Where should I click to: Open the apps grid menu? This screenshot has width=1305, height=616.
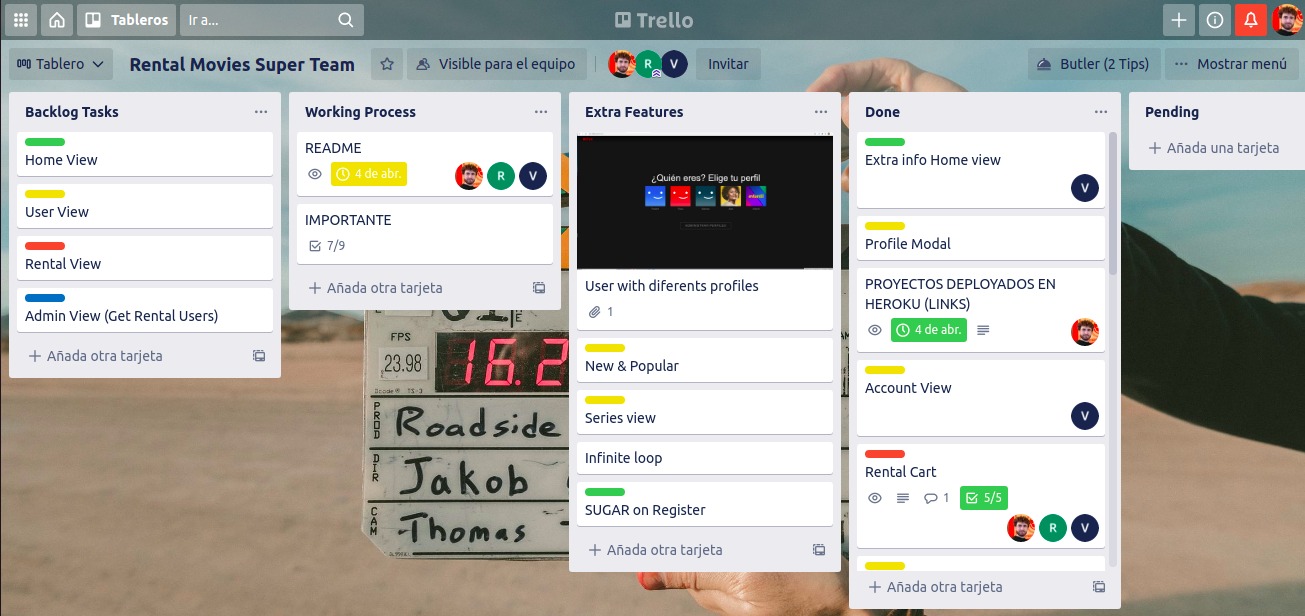(x=20, y=20)
